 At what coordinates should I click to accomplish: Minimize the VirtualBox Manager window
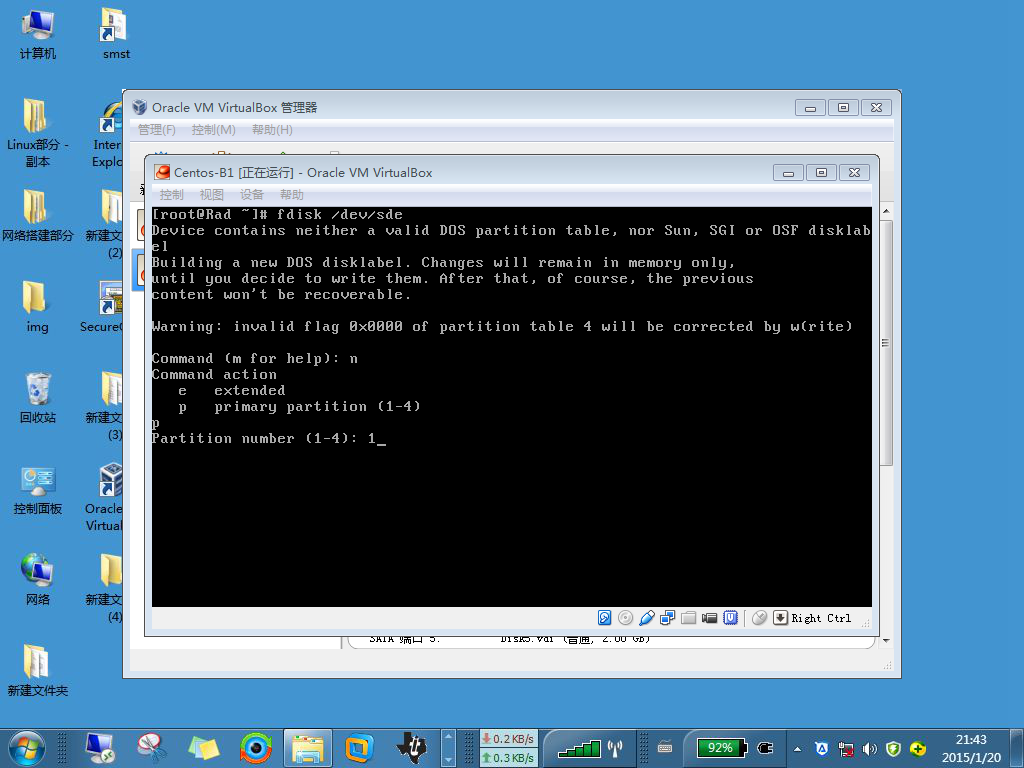click(810, 107)
